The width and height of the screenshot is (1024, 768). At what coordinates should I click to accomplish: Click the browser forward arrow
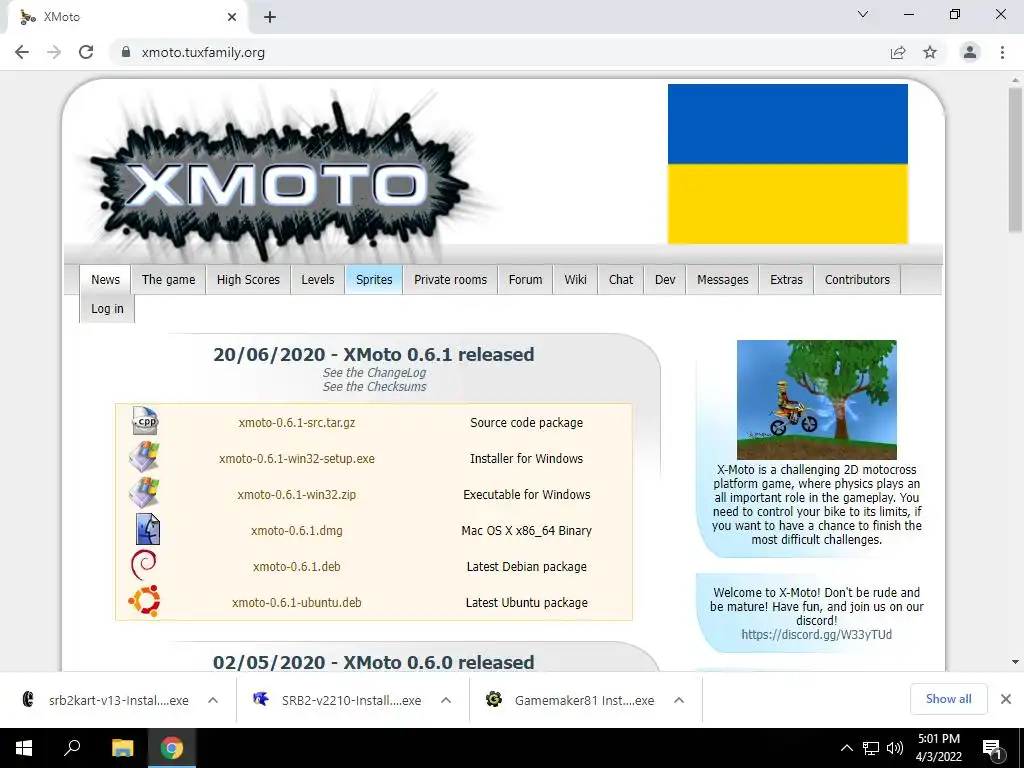click(54, 52)
